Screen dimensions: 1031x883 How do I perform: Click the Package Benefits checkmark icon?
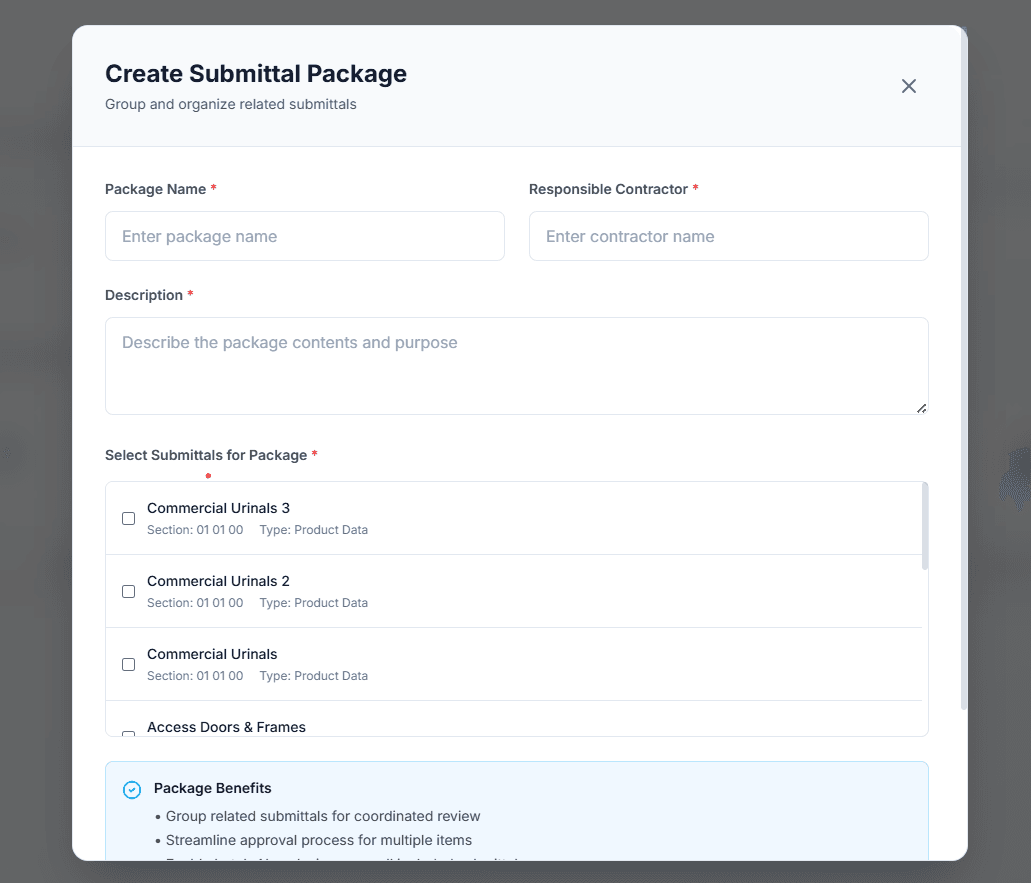click(131, 789)
